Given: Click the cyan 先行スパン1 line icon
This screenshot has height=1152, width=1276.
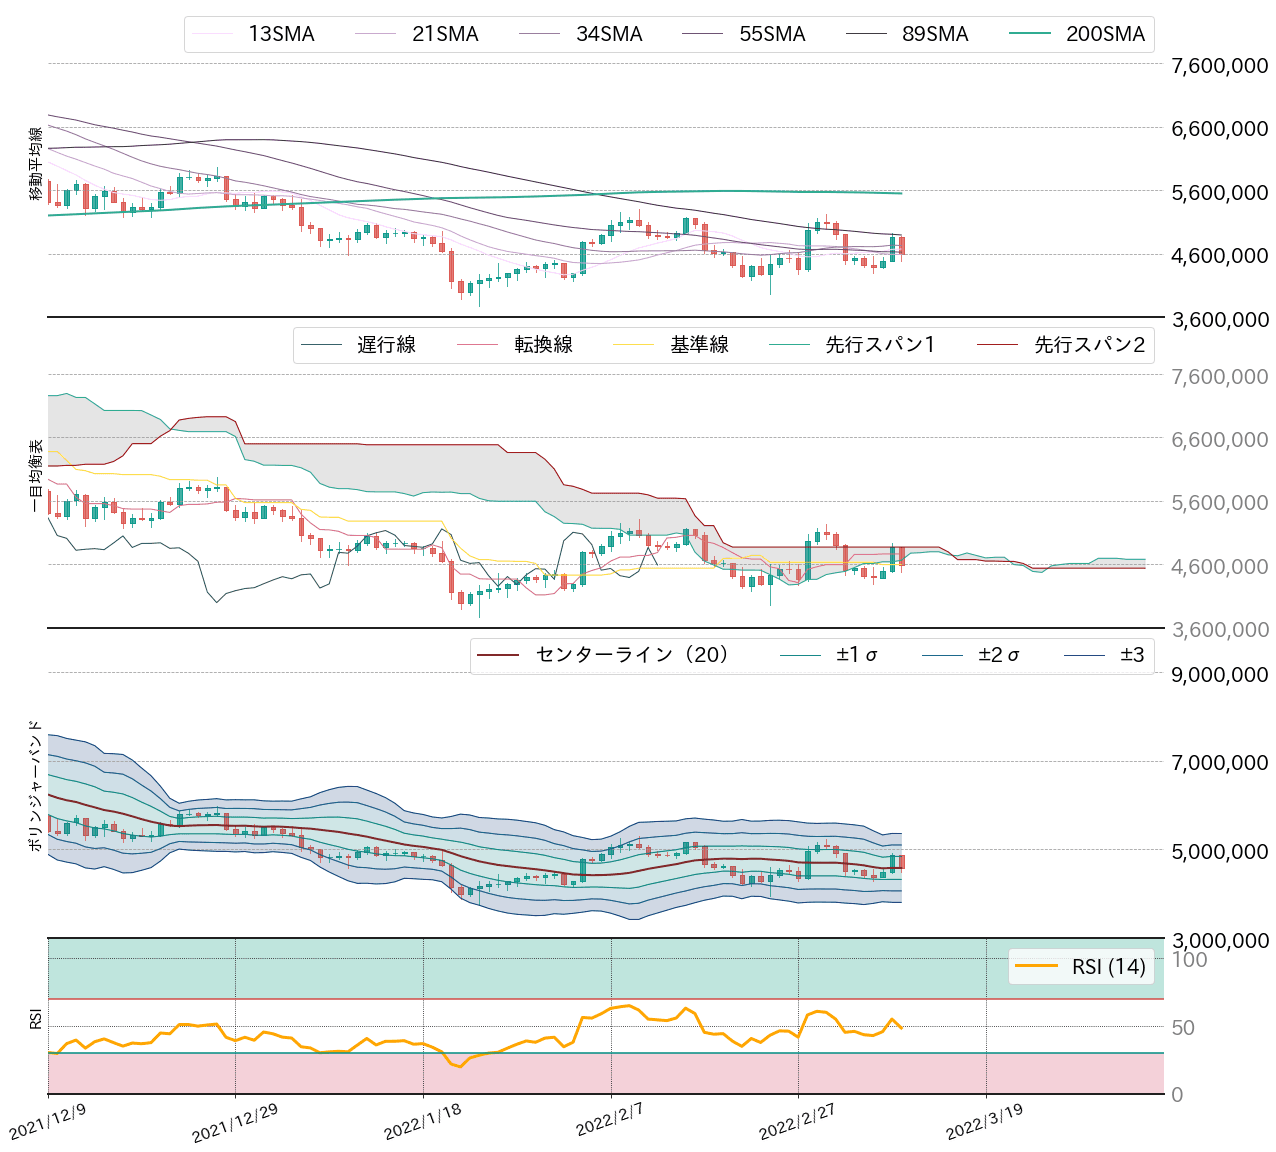Looking at the screenshot, I should coord(789,344).
